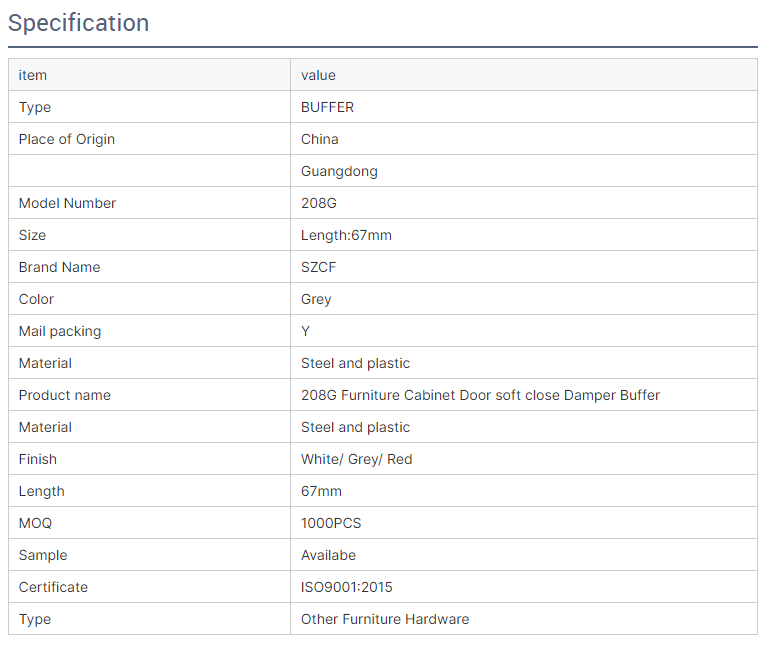Select the Length:67mm size value
The width and height of the screenshot is (776, 650).
pyautogui.click(x=346, y=235)
